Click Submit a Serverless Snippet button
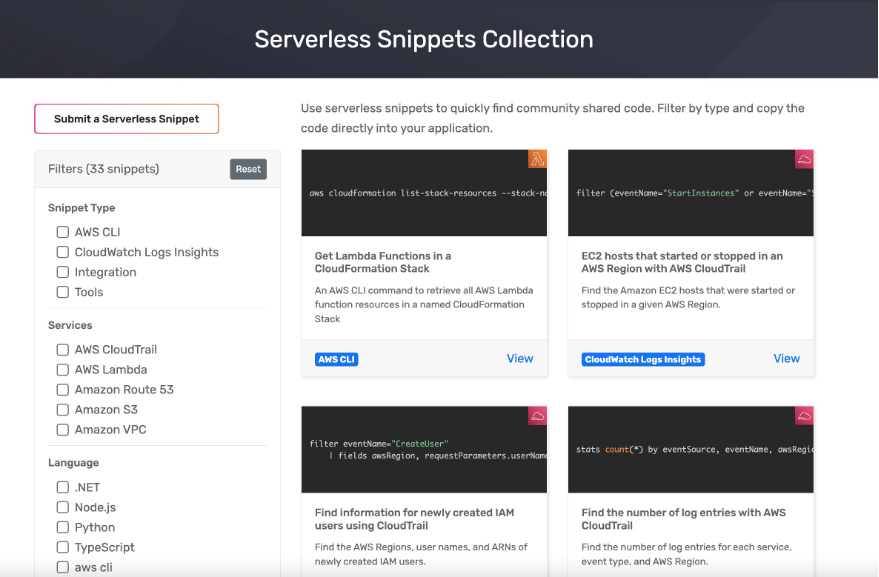Viewport: 879px width, 577px height. pos(127,119)
